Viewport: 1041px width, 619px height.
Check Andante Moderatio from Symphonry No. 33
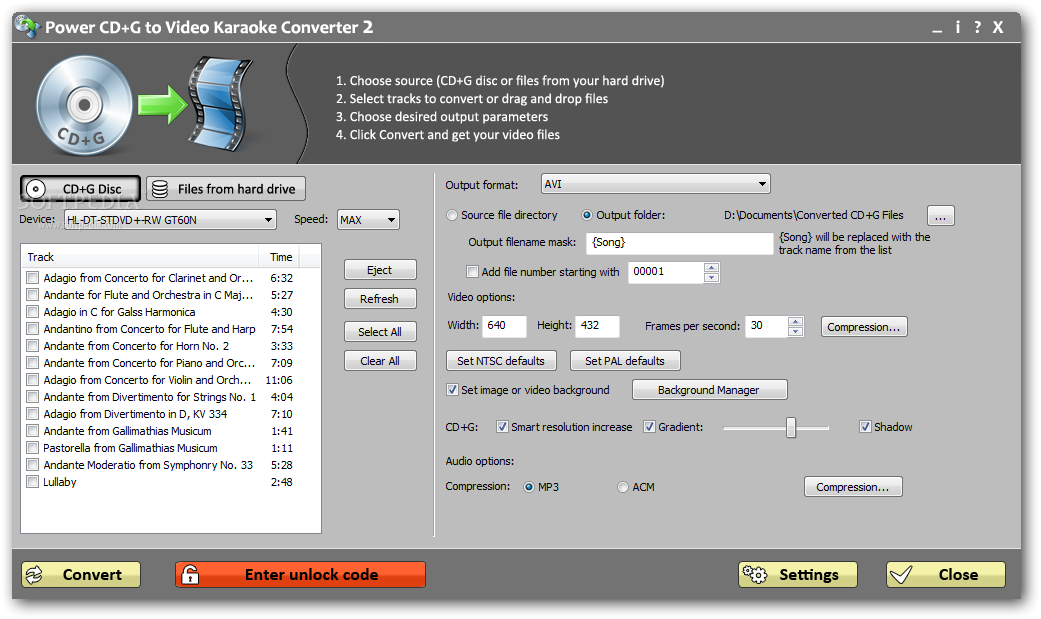coord(33,465)
